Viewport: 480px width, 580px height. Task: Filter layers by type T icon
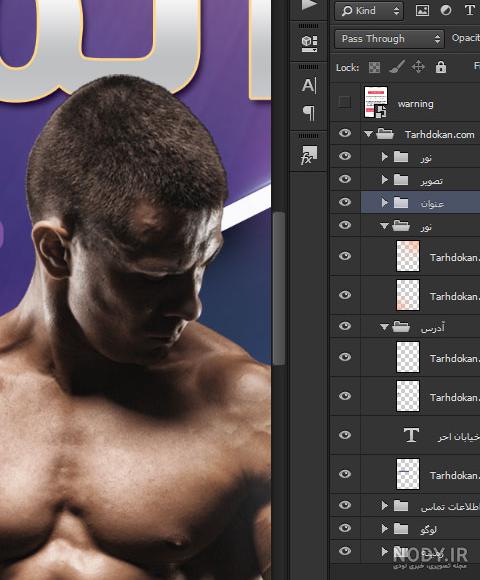coord(470,10)
